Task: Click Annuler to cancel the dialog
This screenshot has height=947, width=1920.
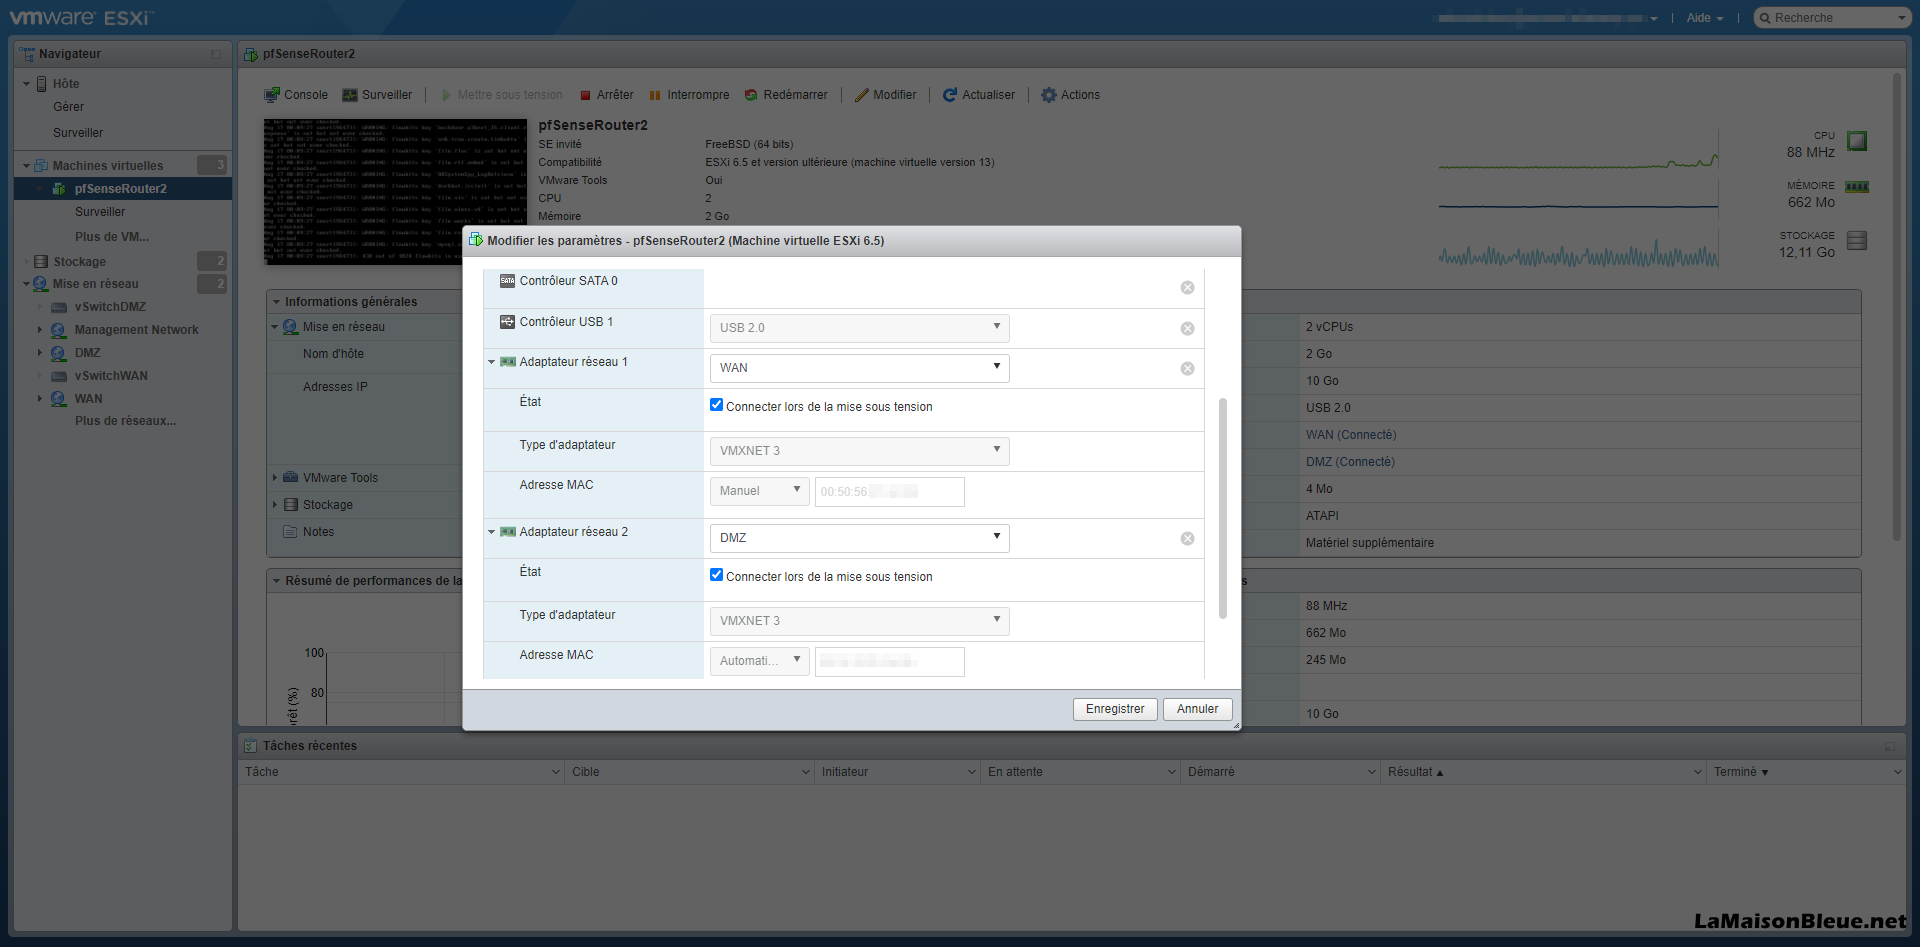Action: coord(1197,709)
